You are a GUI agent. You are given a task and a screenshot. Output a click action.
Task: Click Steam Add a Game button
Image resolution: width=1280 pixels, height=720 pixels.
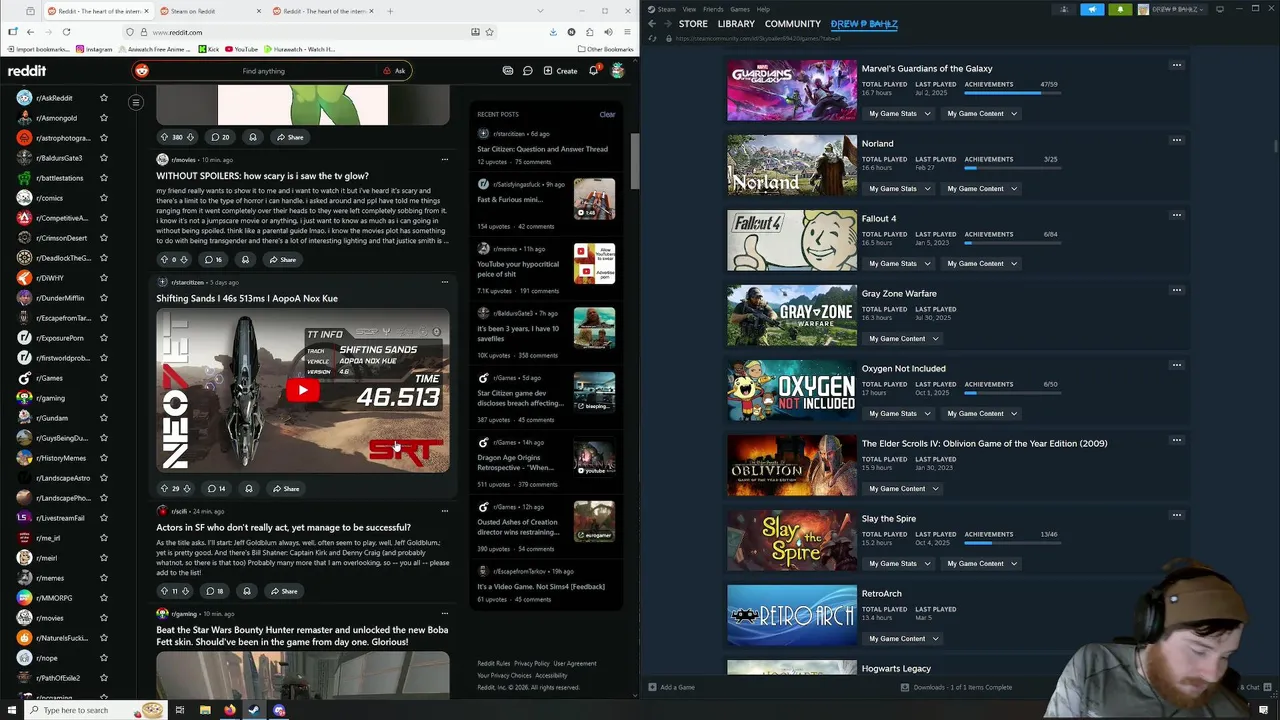coord(671,687)
